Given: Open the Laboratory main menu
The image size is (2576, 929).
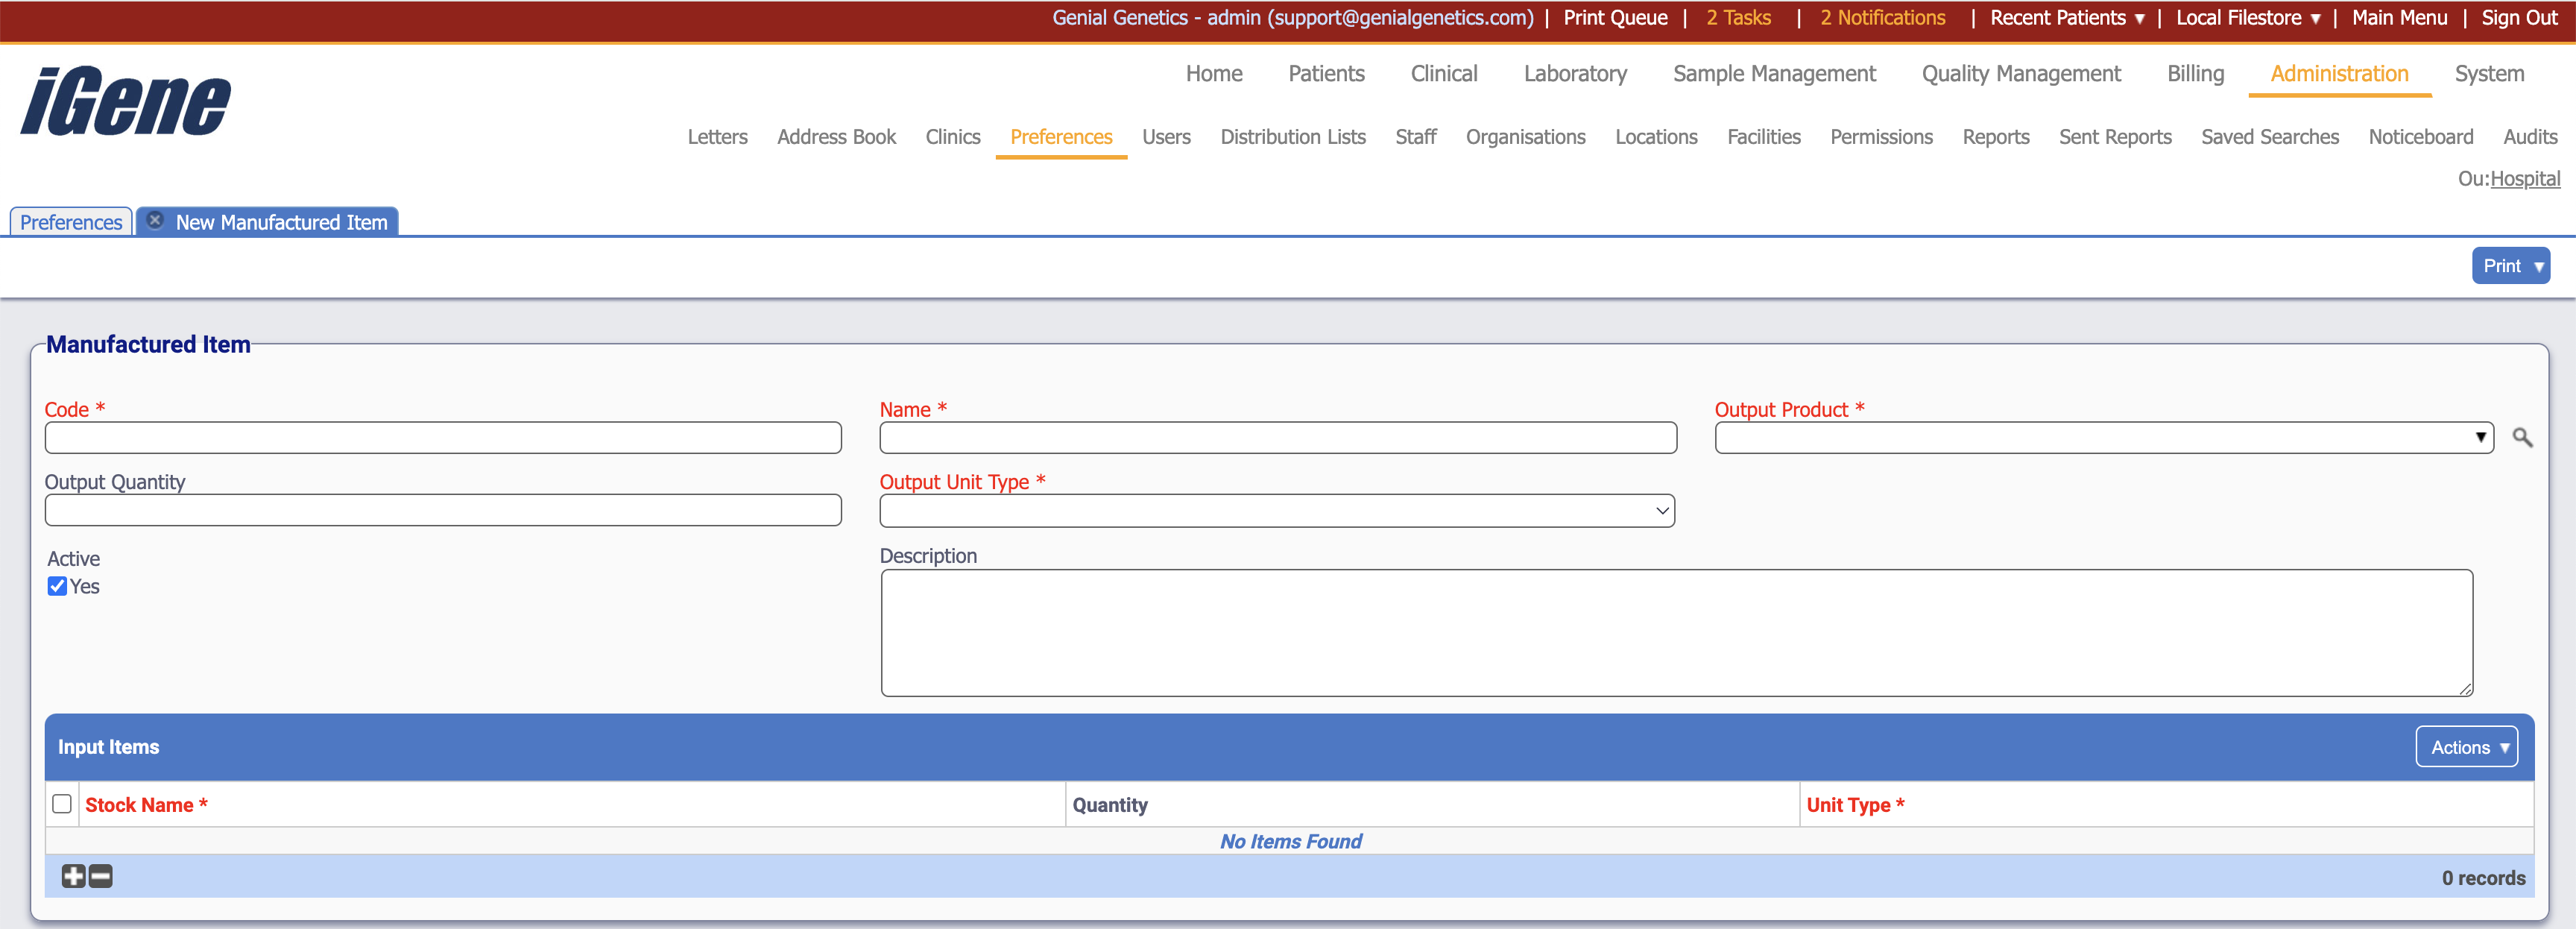Looking at the screenshot, I should coord(1574,74).
